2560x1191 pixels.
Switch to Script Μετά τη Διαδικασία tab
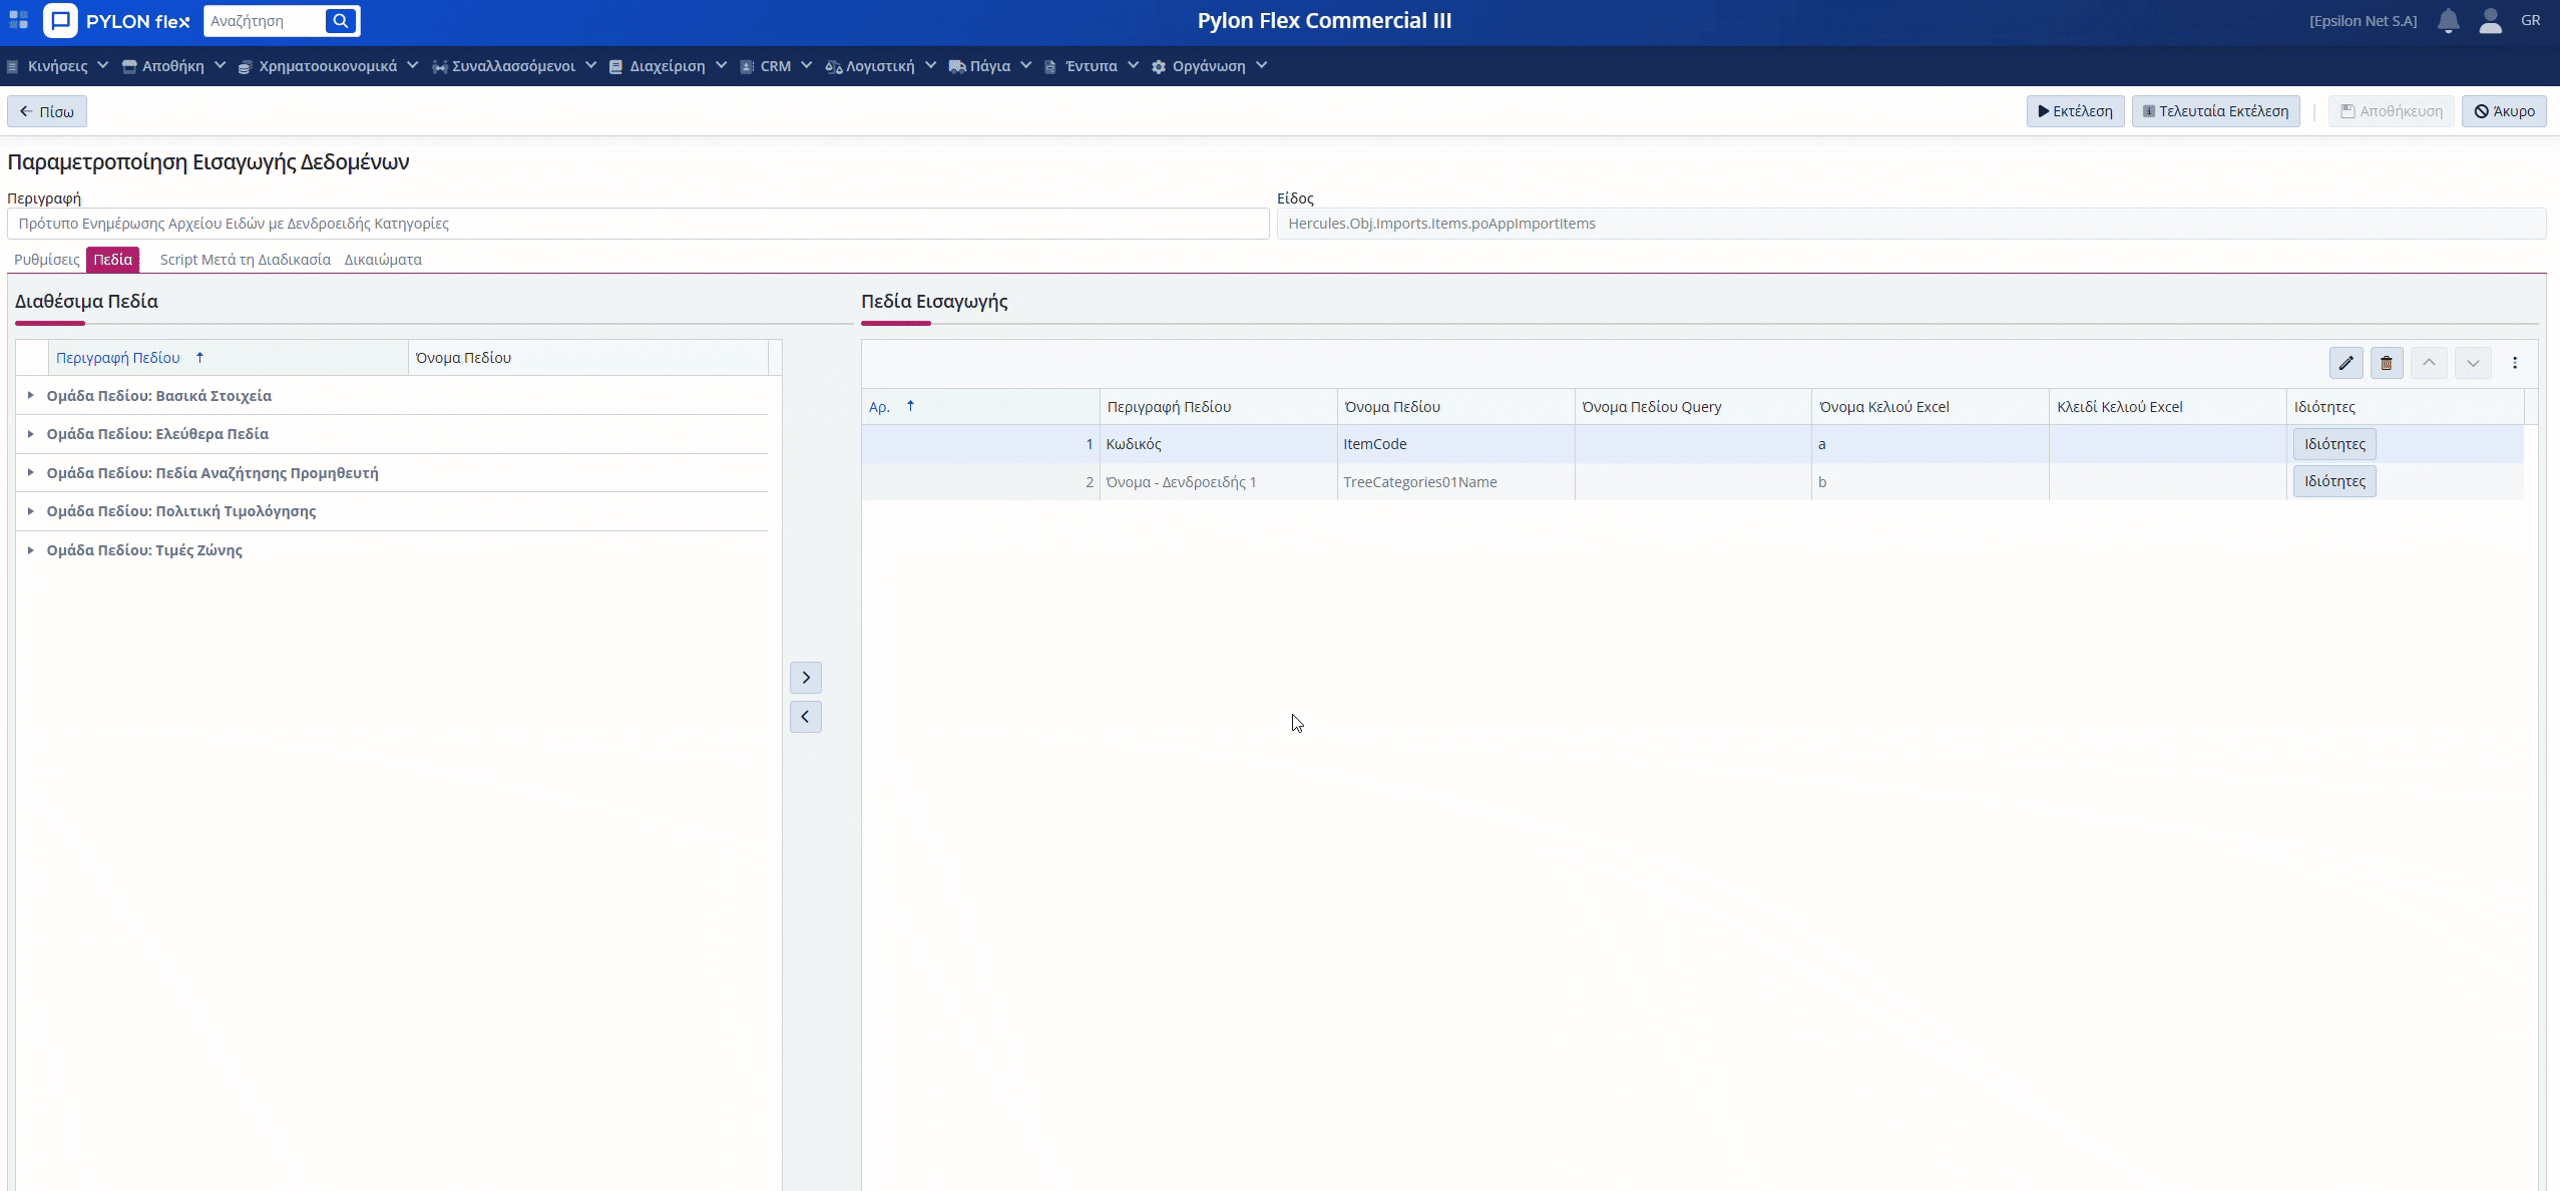tap(245, 260)
